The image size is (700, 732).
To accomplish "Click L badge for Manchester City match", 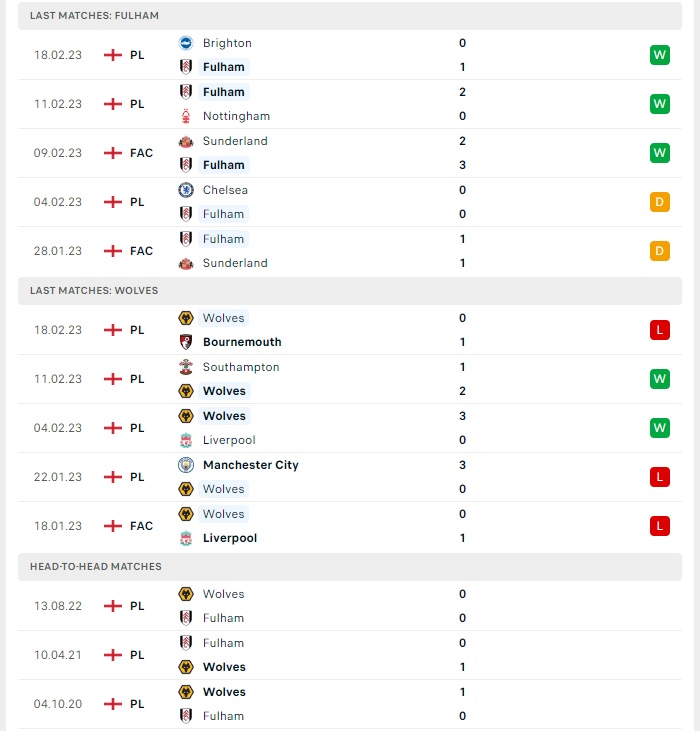I will point(659,477).
